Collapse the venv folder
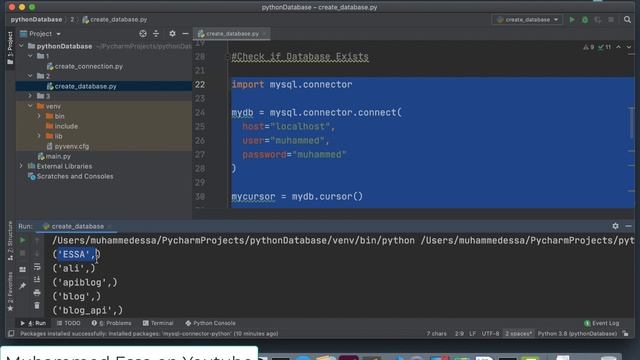 (x=30, y=106)
